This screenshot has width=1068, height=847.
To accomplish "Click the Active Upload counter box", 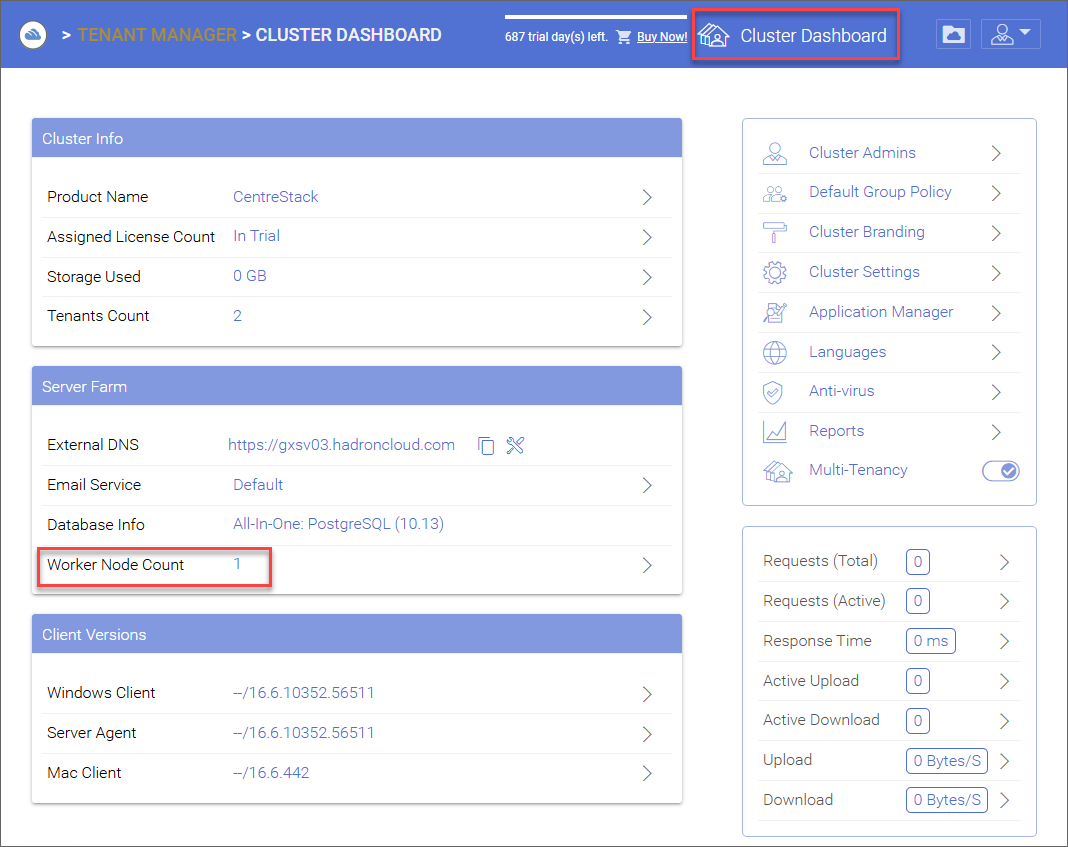I will tap(917, 681).
